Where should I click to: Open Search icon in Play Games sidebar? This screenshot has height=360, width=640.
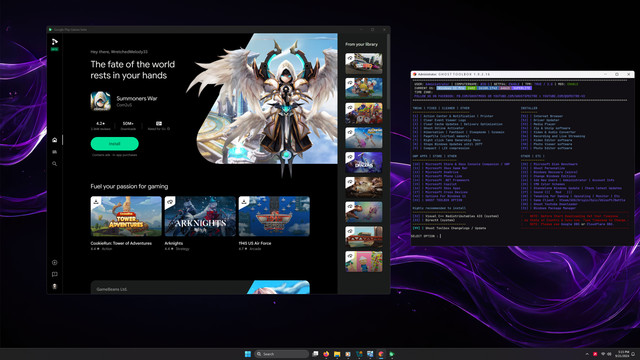(55, 164)
